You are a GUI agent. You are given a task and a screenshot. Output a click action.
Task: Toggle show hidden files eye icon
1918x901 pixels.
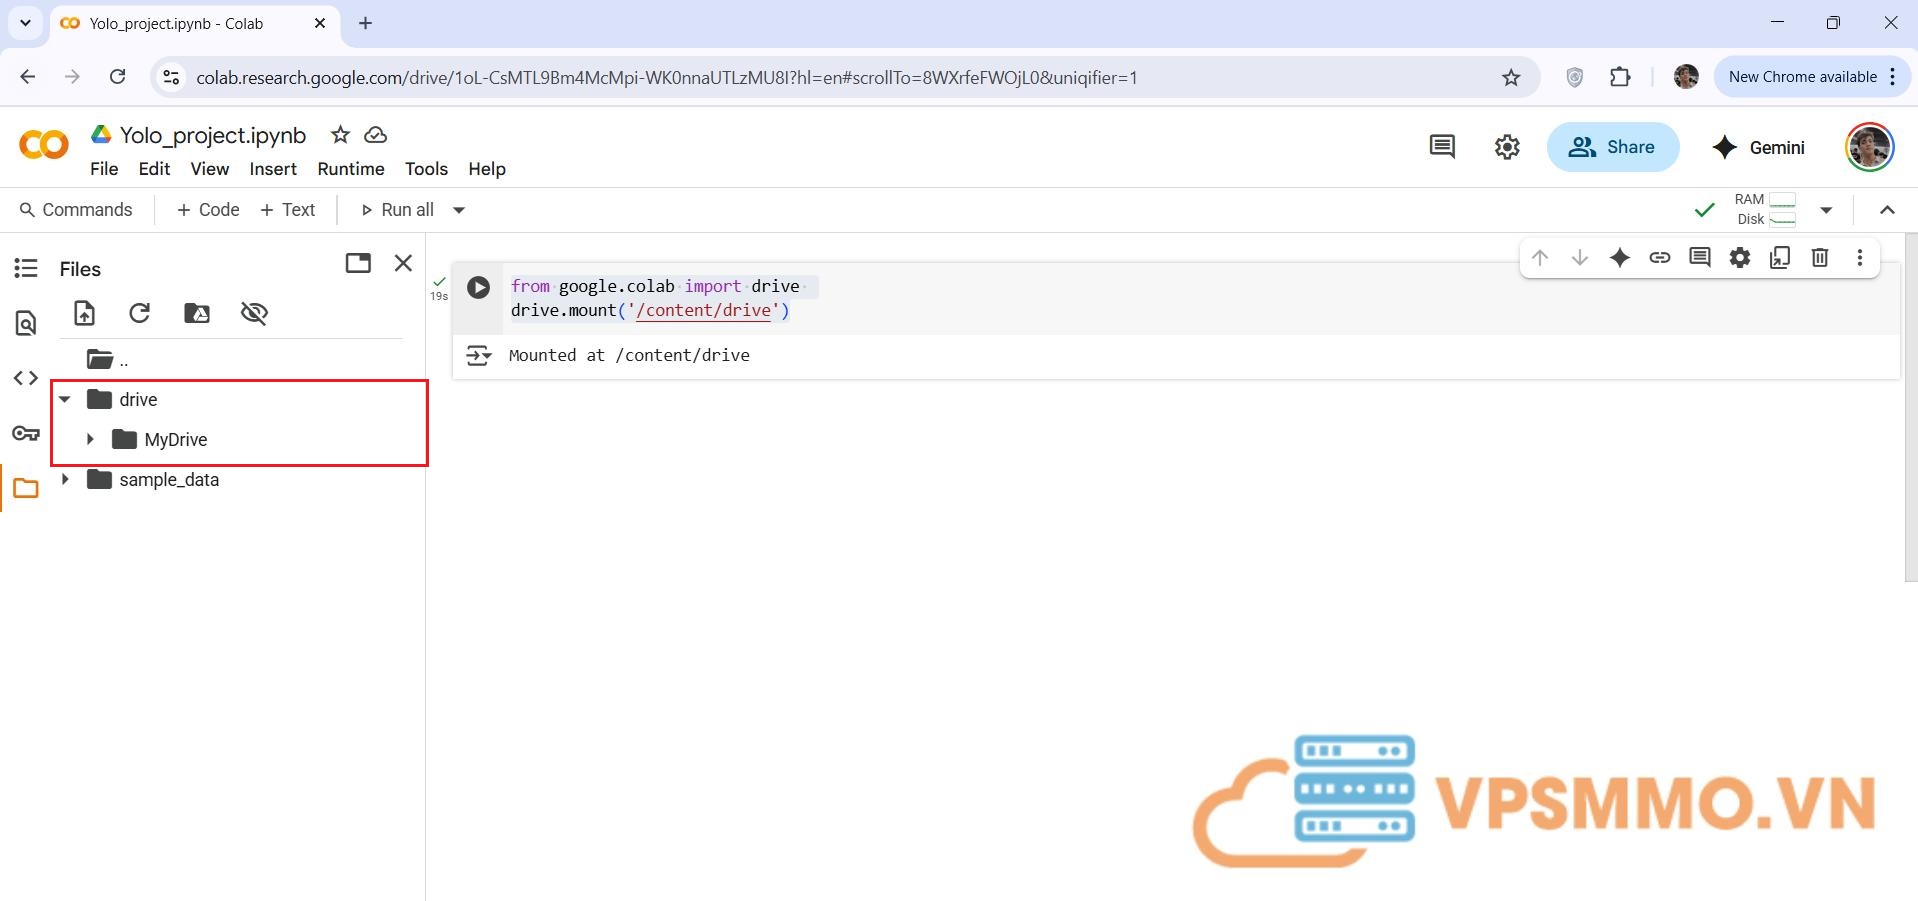254,313
